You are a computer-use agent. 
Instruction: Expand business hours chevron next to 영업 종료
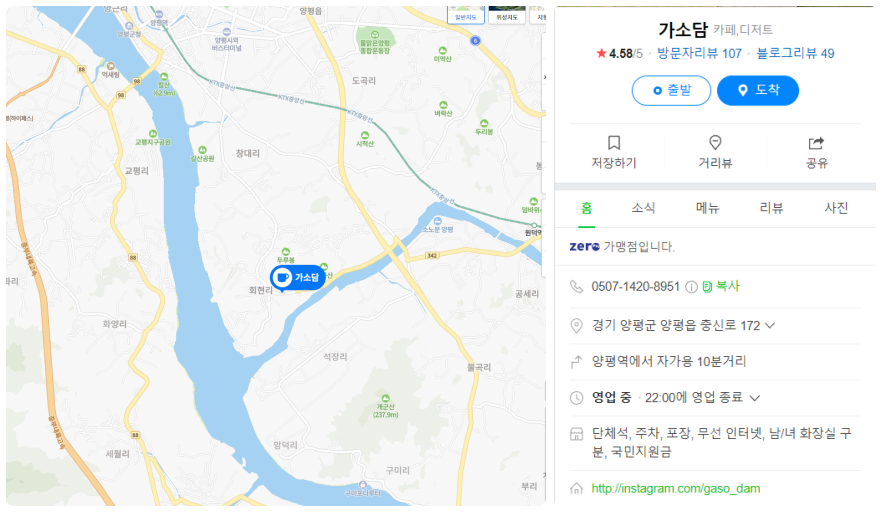(755, 398)
